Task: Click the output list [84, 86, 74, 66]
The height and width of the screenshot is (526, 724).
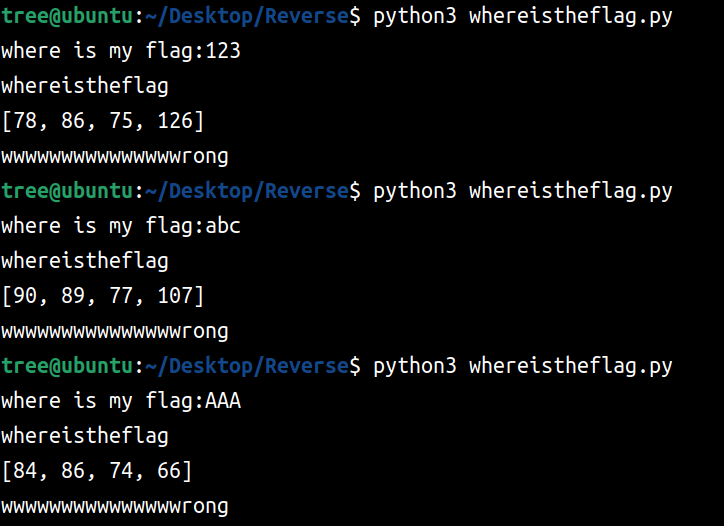Action: pyautogui.click(x=97, y=471)
